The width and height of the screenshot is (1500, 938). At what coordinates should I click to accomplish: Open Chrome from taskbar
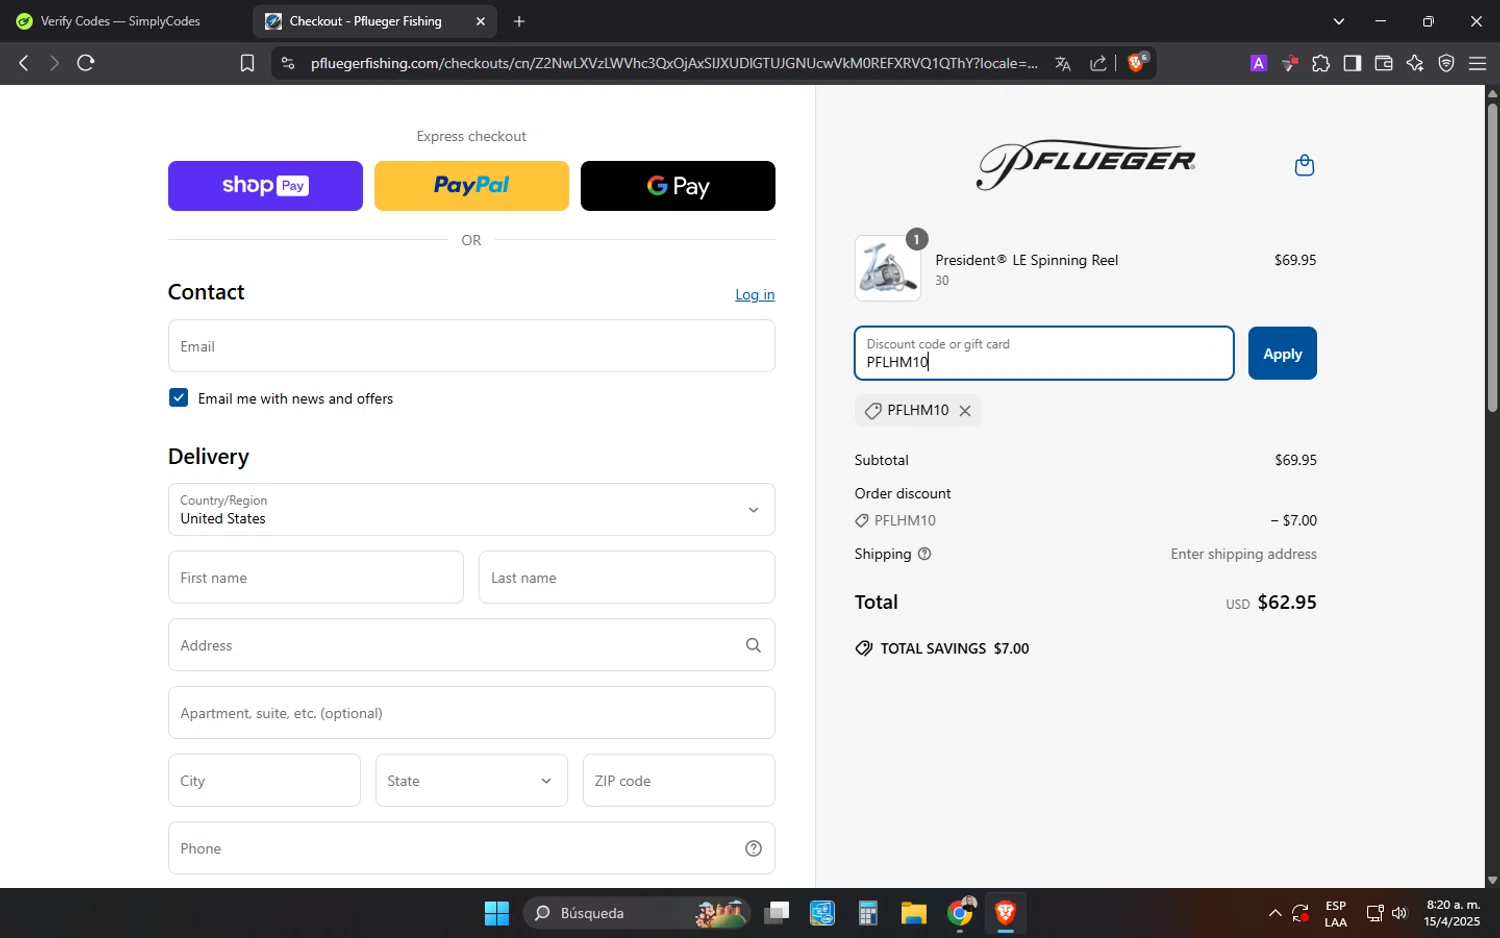960,913
